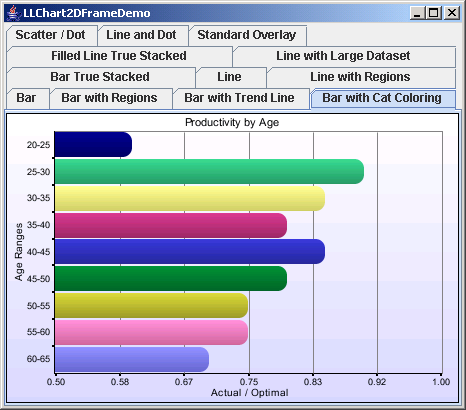This screenshot has height=410, width=466.
Task: Click the Java icon in the title bar
Action: [x=13, y=13]
